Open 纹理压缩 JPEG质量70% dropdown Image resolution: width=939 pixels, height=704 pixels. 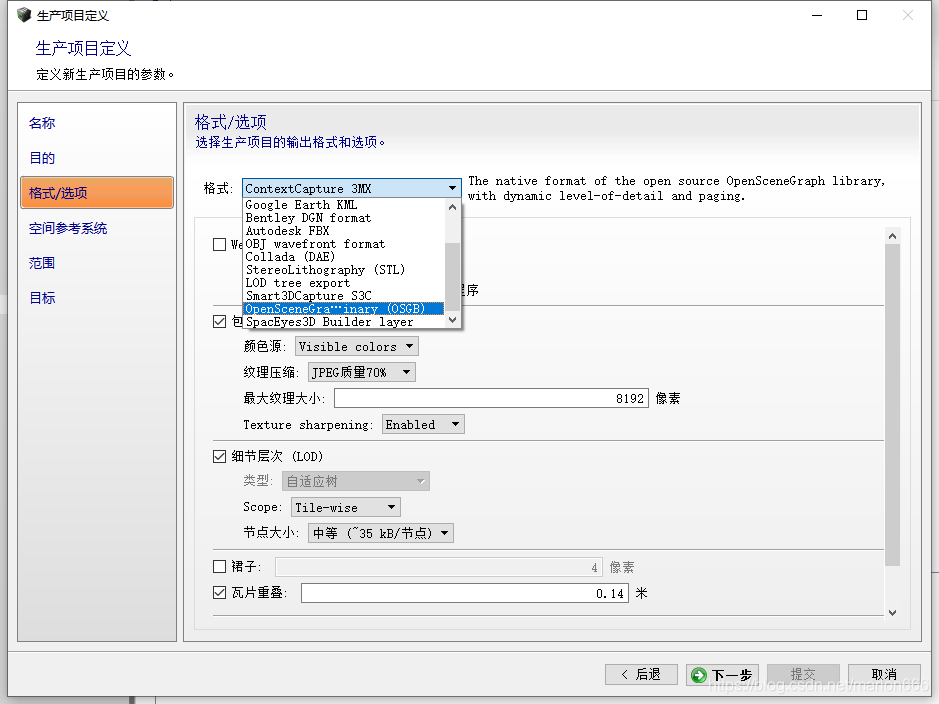(x=362, y=372)
